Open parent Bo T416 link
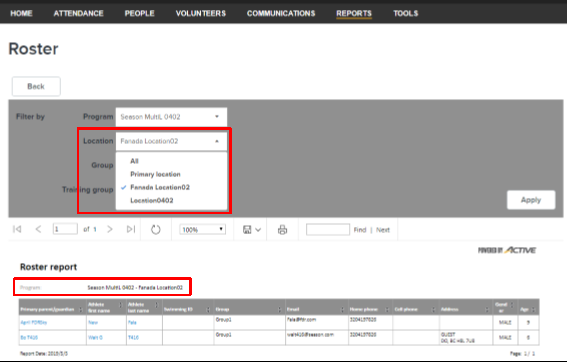This screenshot has height=364, width=567. [x=29, y=338]
